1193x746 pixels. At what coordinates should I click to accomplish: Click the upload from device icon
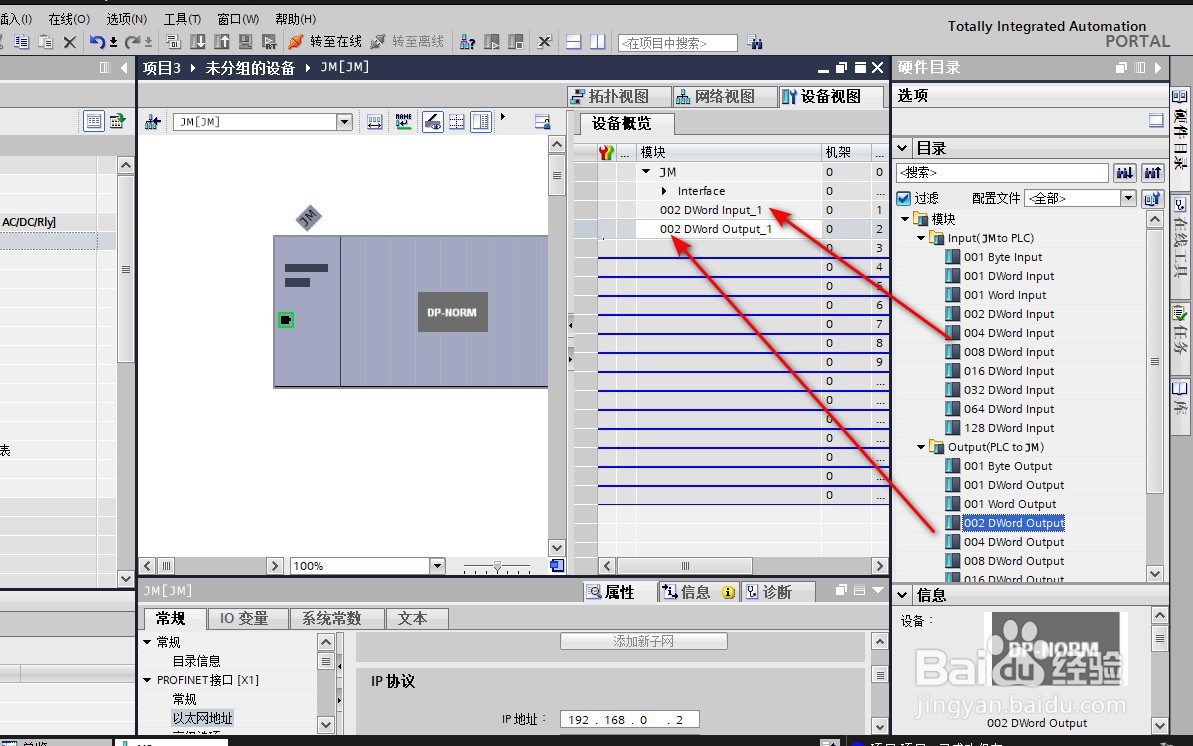tap(221, 42)
